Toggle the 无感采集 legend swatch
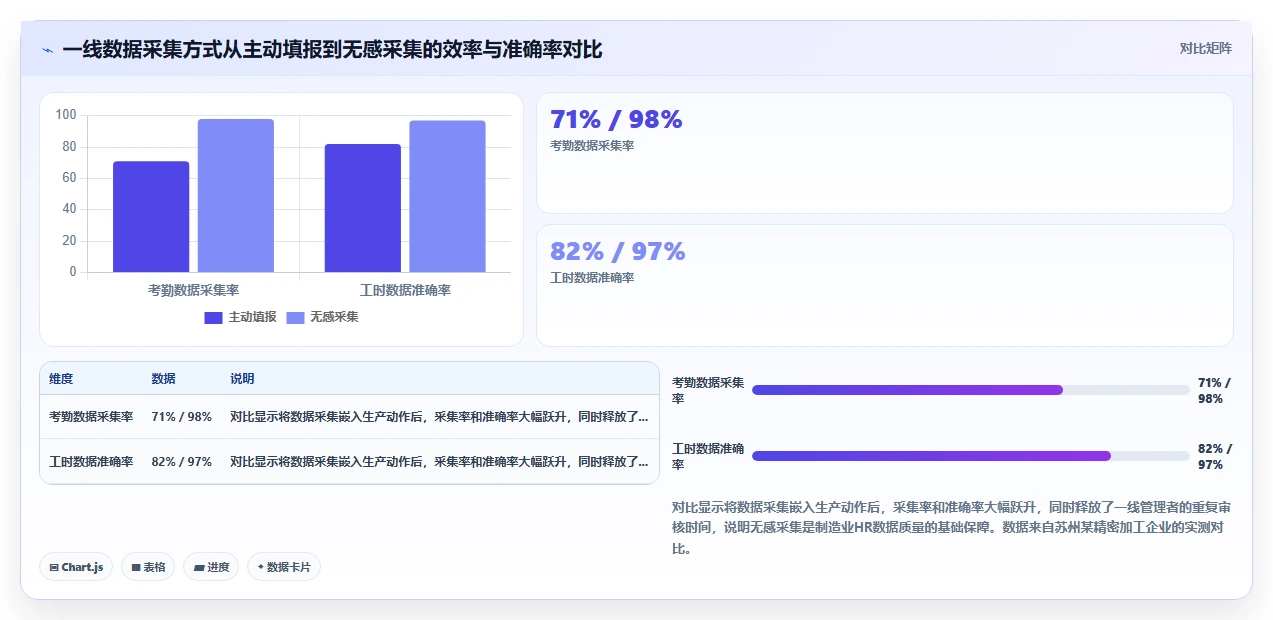Viewport: 1273px width, 620px height. point(295,317)
